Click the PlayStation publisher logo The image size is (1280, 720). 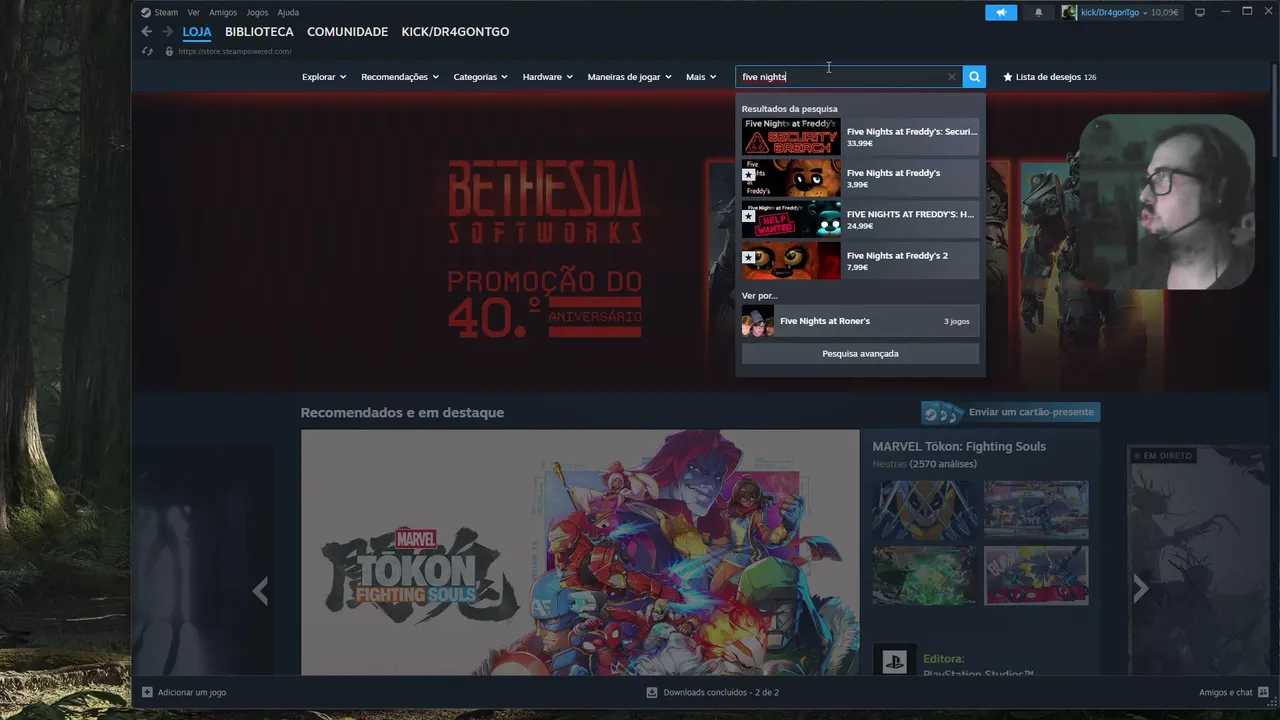coord(894,660)
